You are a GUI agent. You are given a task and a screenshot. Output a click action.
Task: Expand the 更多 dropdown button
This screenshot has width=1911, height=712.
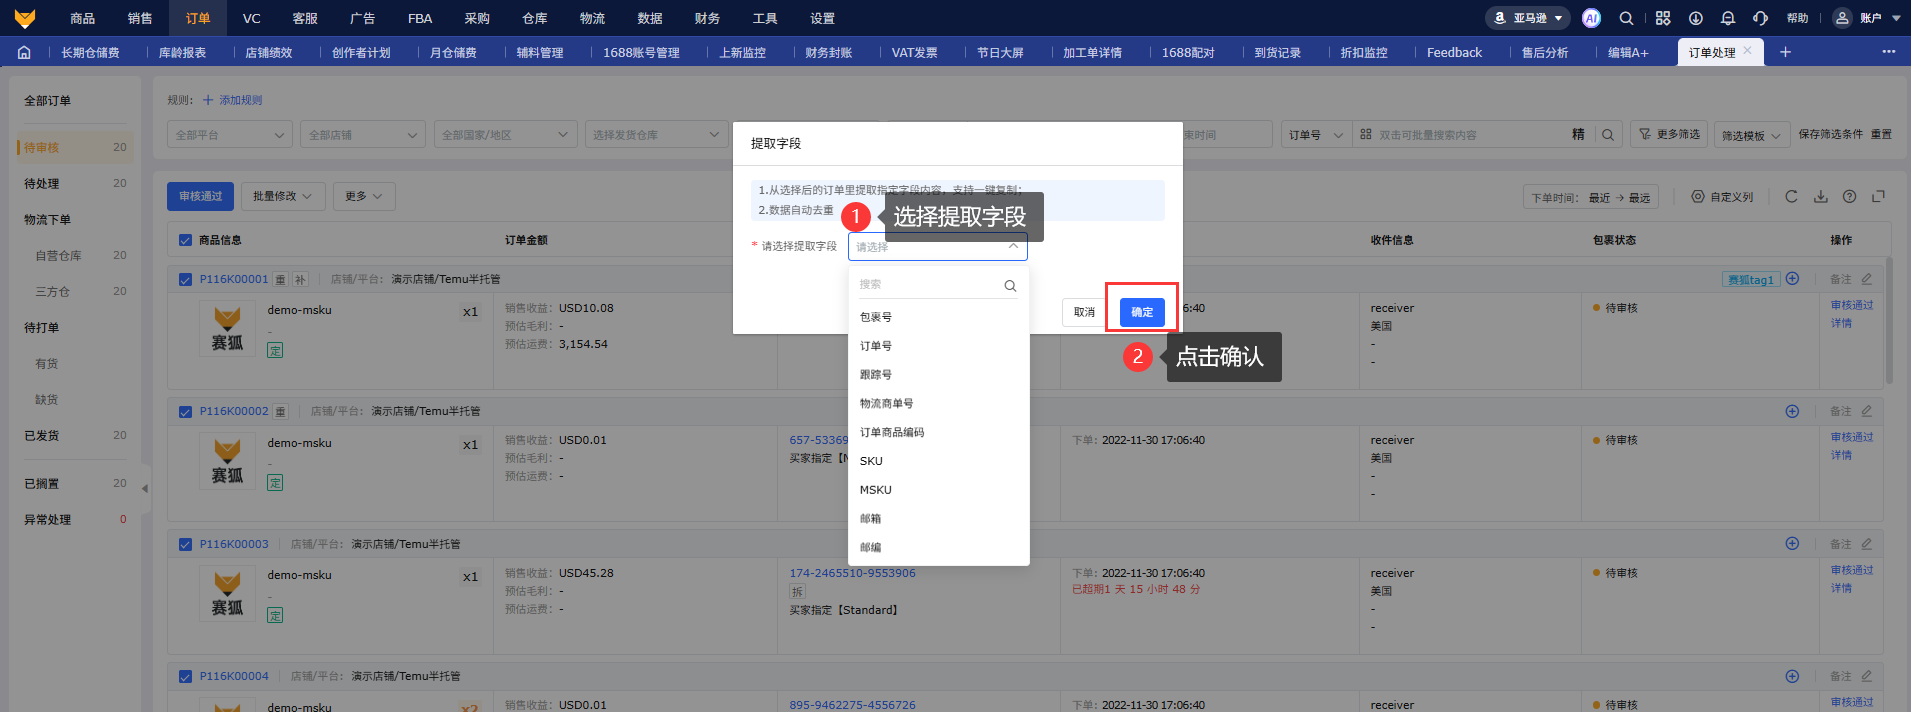(x=364, y=196)
